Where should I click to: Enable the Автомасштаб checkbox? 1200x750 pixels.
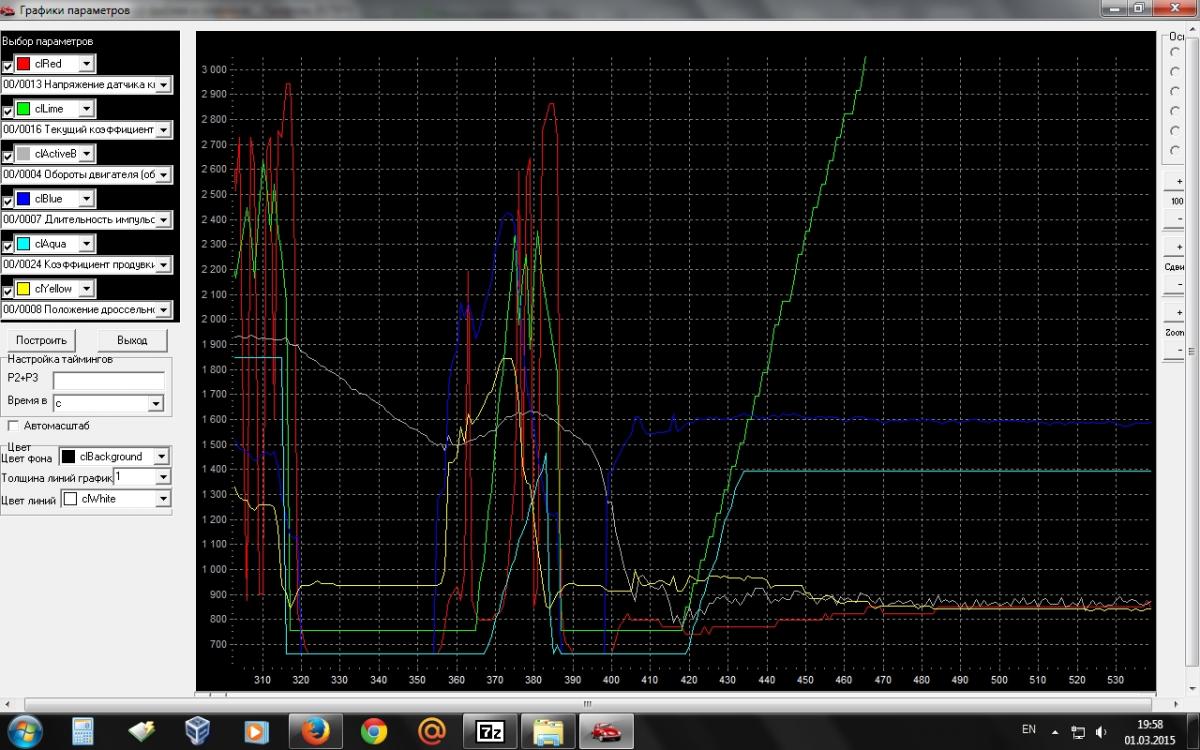click(x=13, y=425)
